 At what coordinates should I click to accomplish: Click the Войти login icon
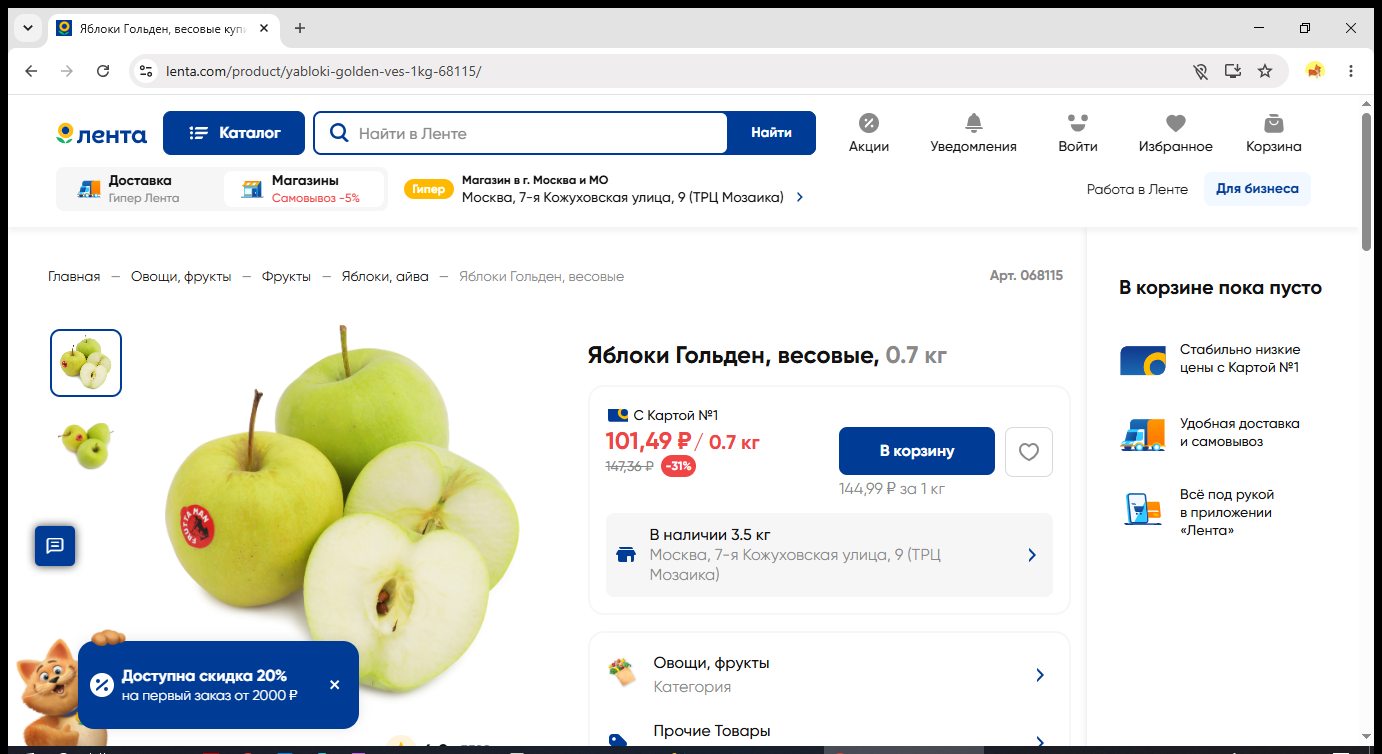coord(1077,133)
